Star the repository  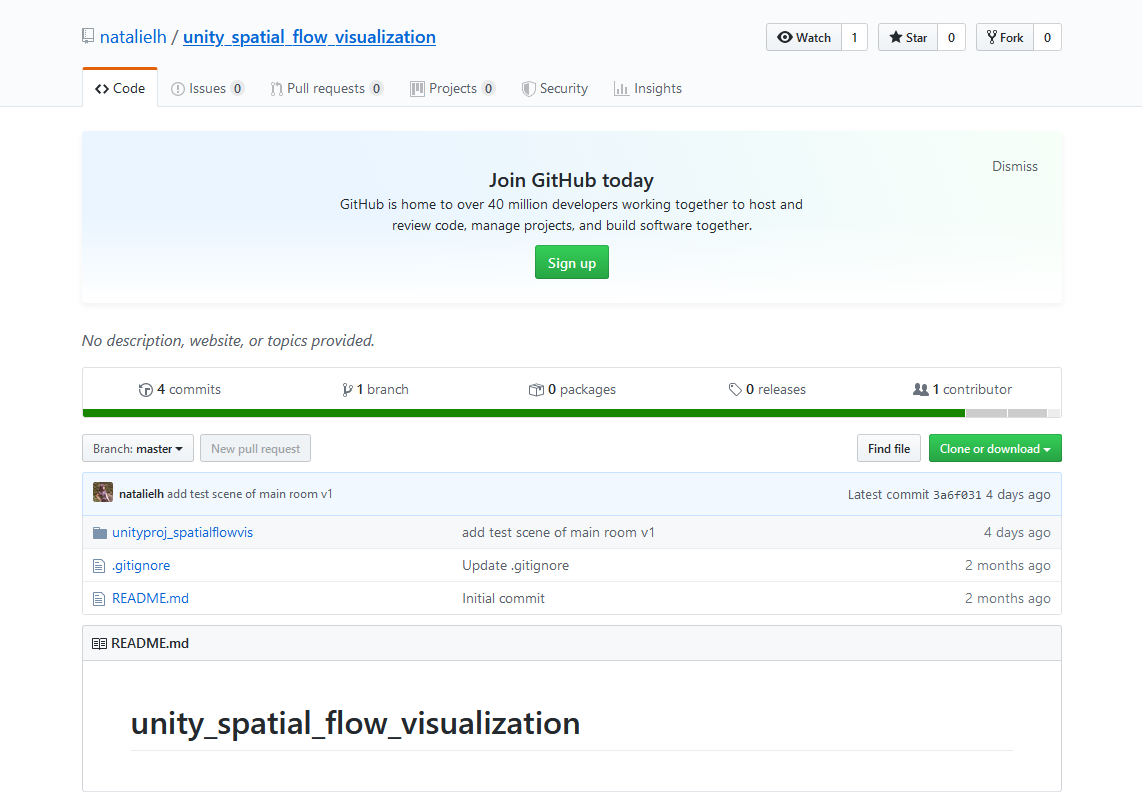(x=907, y=37)
